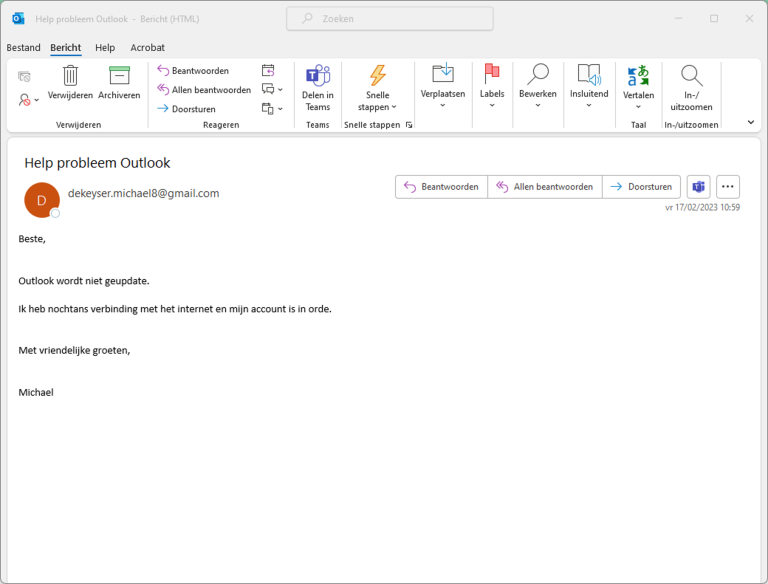Screen dimensions: 768x584
Task: Expand the Labels dropdown chevron
Action: pos(492,105)
